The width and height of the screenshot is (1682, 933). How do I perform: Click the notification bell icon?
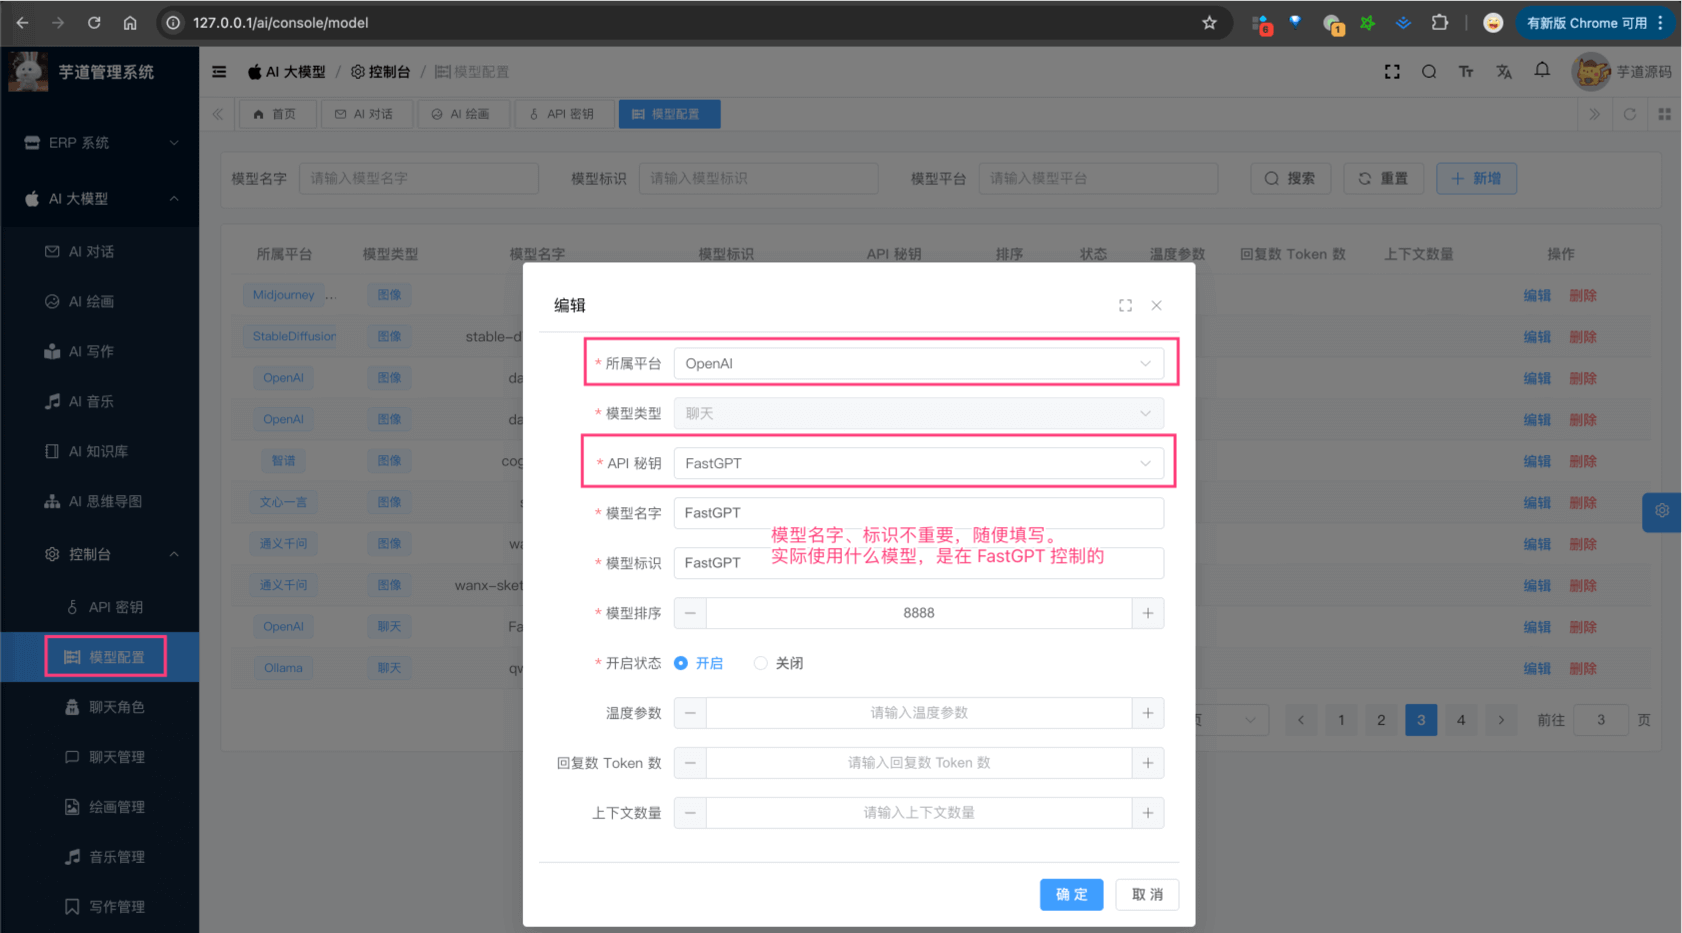[x=1542, y=71]
